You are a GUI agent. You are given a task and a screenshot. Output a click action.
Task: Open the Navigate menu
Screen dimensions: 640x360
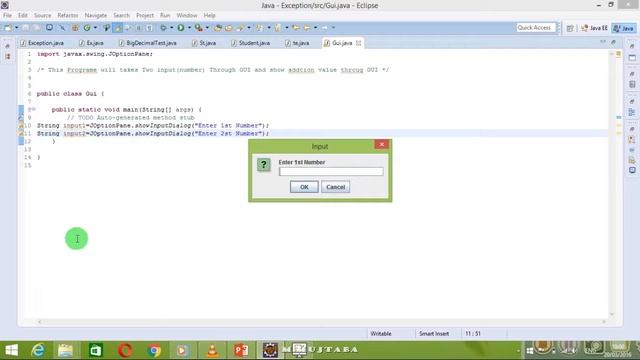pyautogui.click(x=96, y=15)
